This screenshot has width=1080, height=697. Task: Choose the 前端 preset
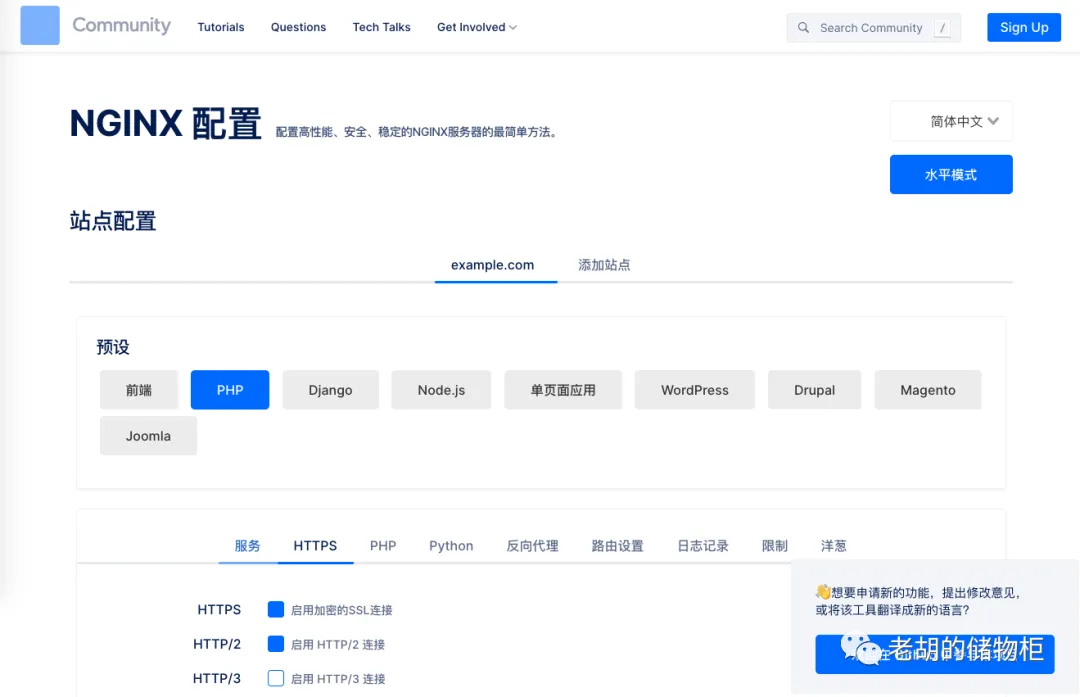[138, 390]
